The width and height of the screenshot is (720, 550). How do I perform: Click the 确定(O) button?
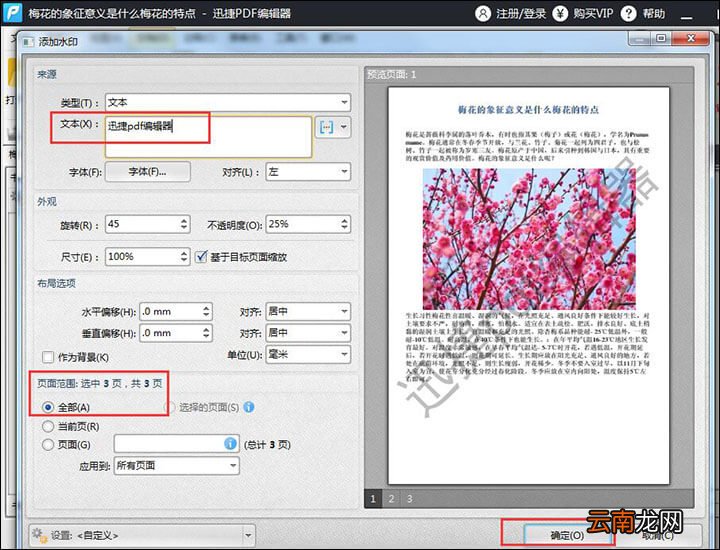567,535
